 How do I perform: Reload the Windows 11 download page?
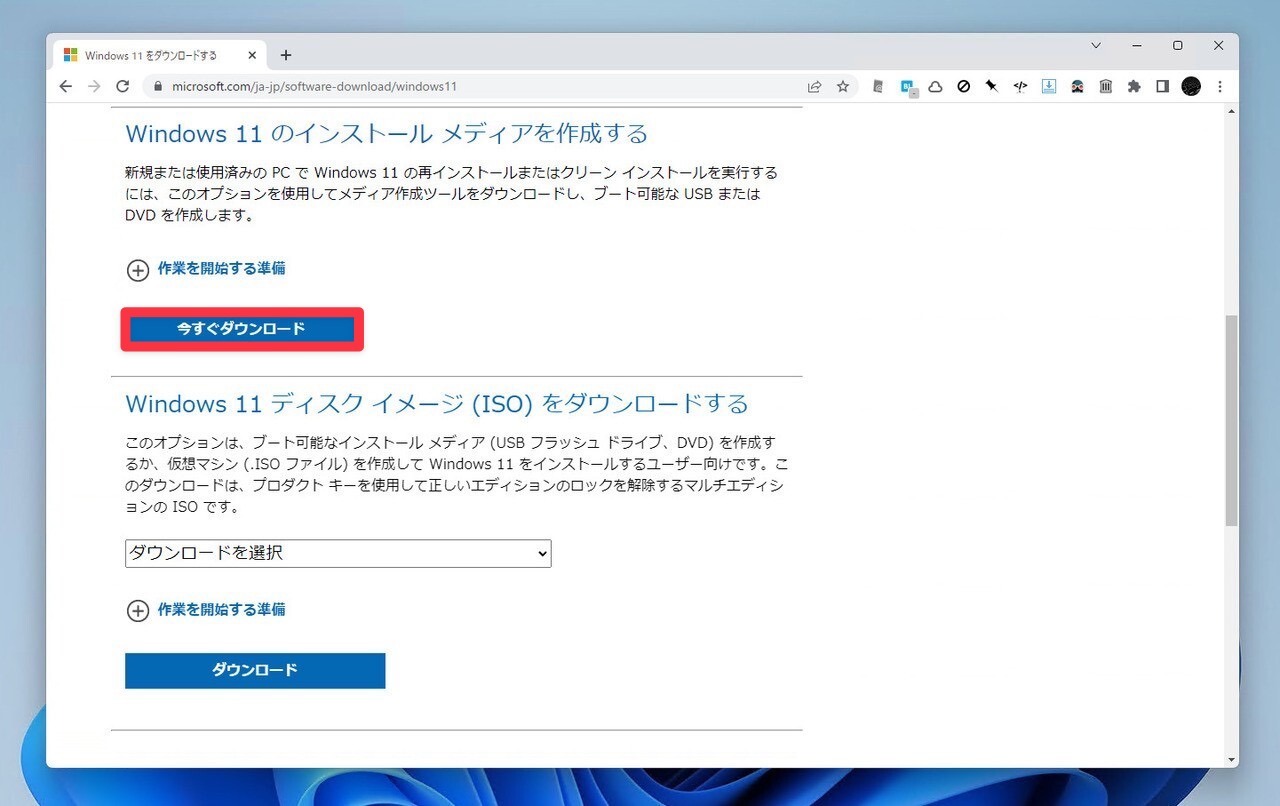(122, 87)
